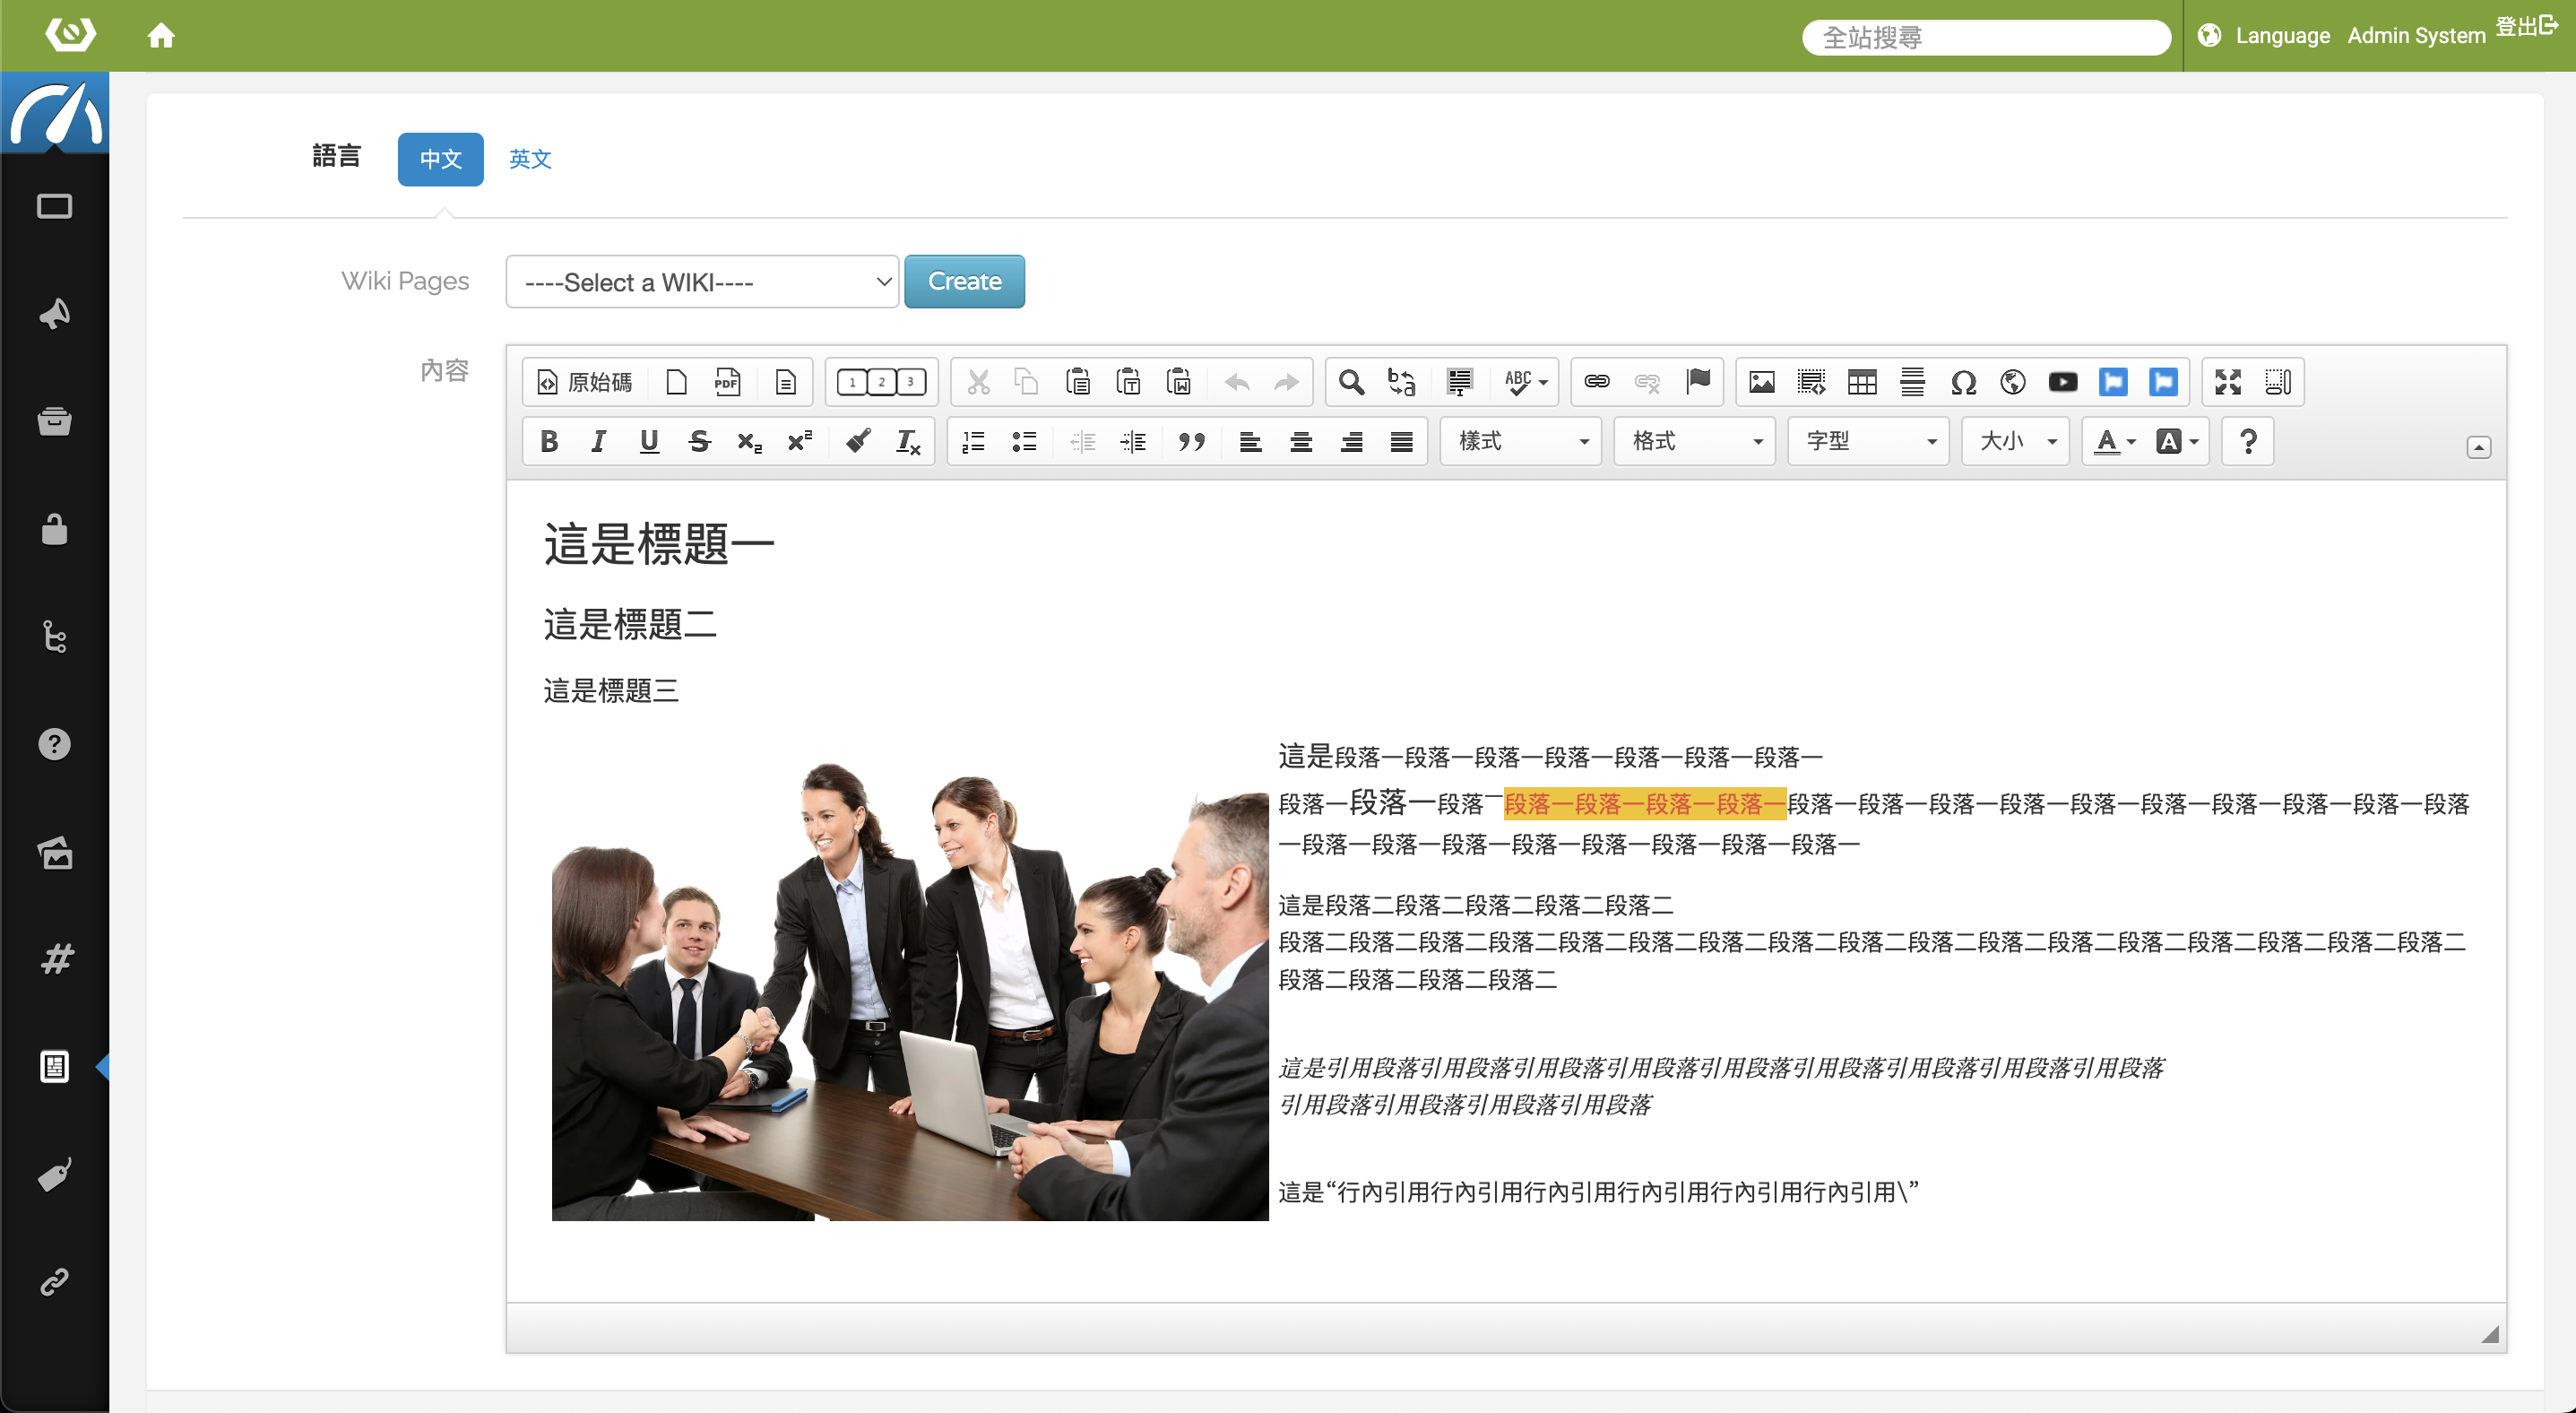This screenshot has width=2576, height=1413.
Task: Open the Select a WIKI dropdown
Action: 702,282
